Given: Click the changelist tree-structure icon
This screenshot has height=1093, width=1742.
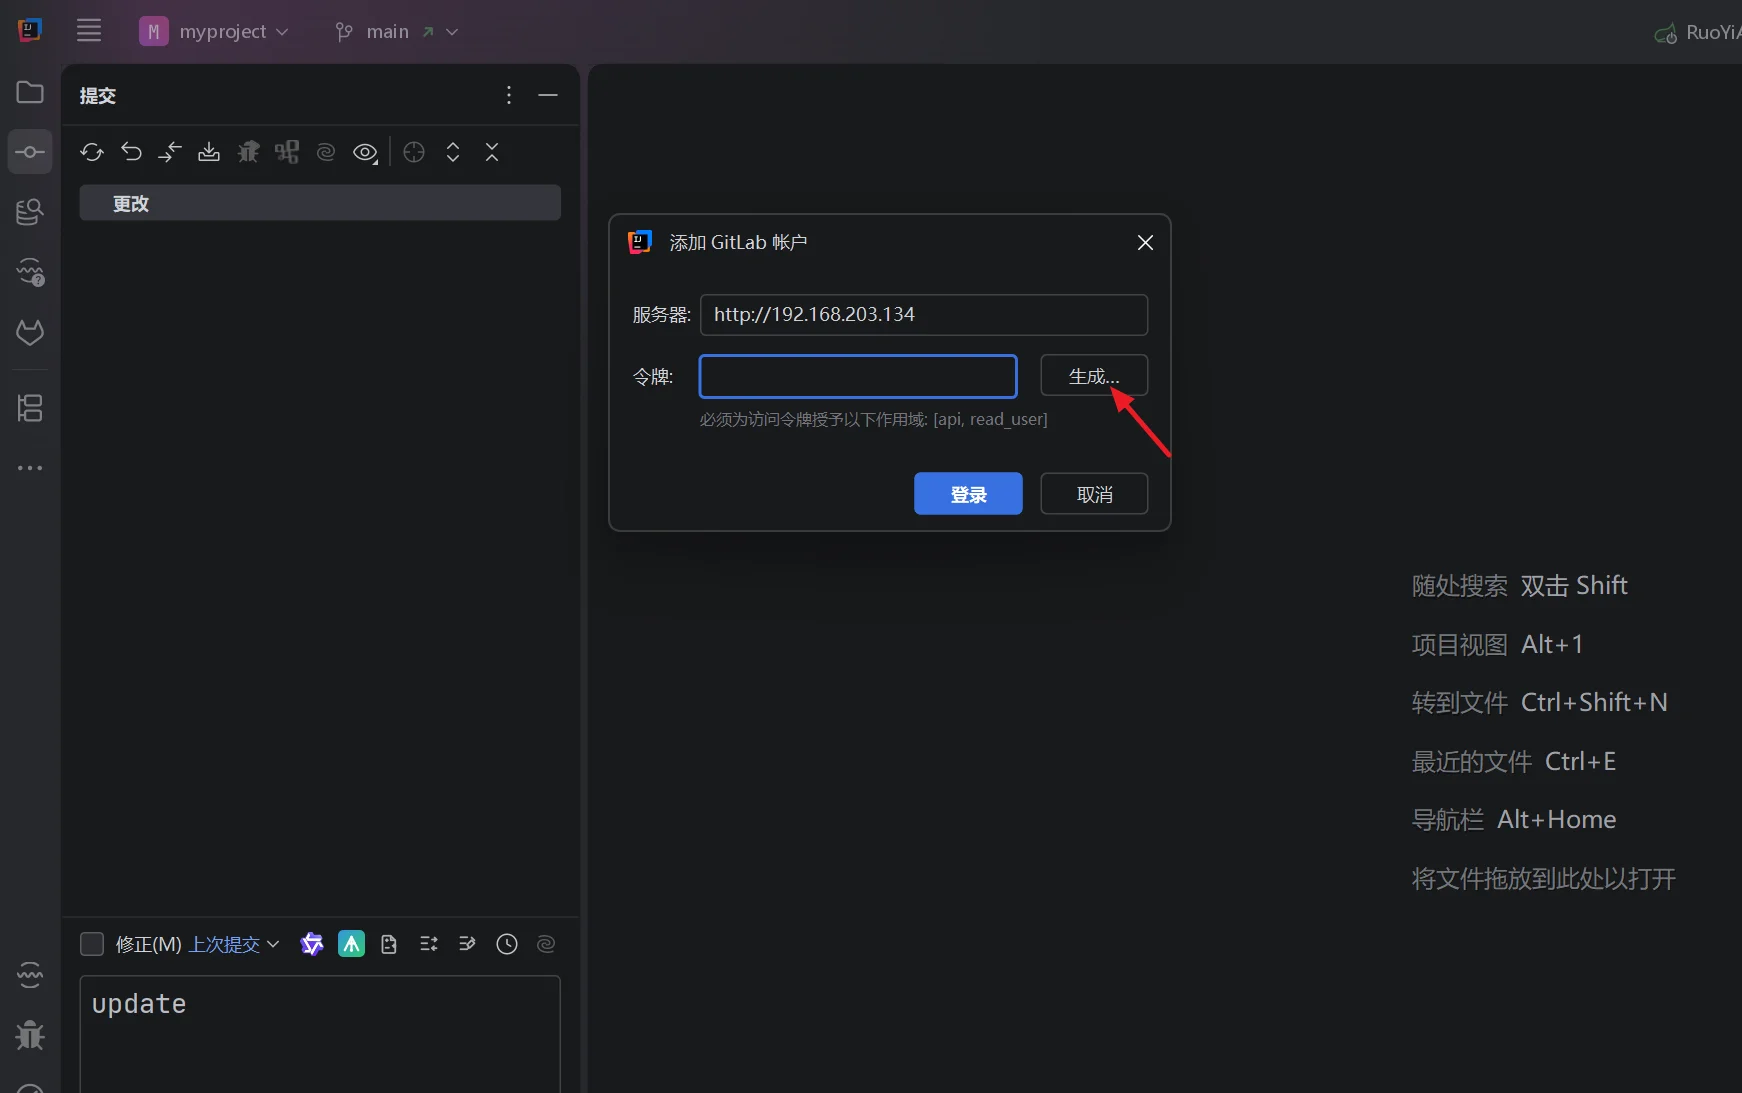Looking at the screenshot, I should coord(287,152).
